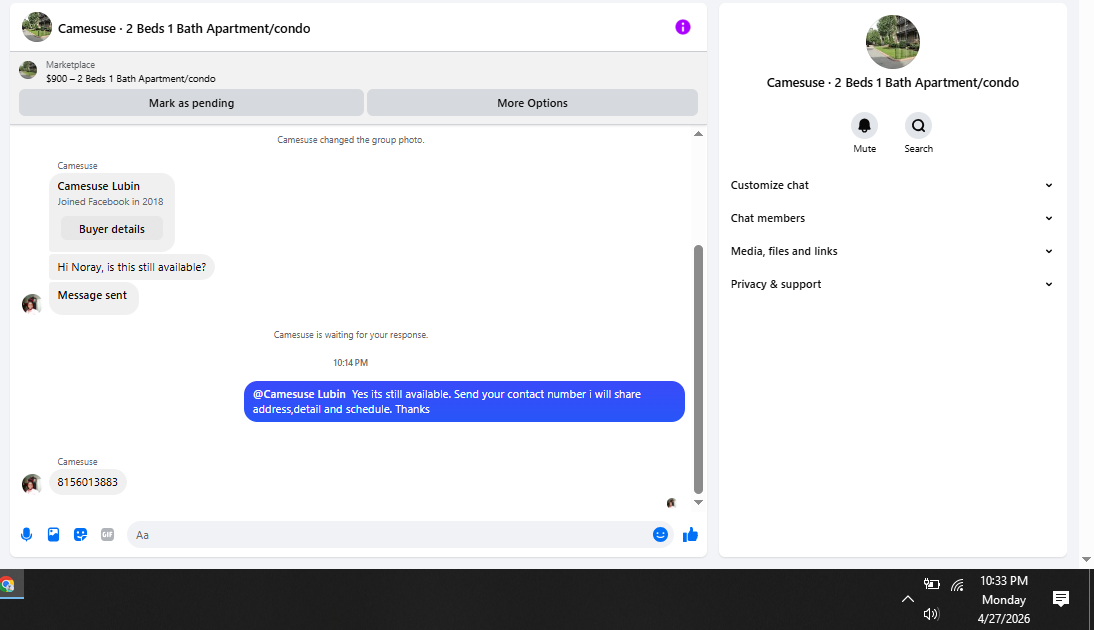
Task: Click 'Camesuse is waiting for your response' text
Action: click(350, 335)
